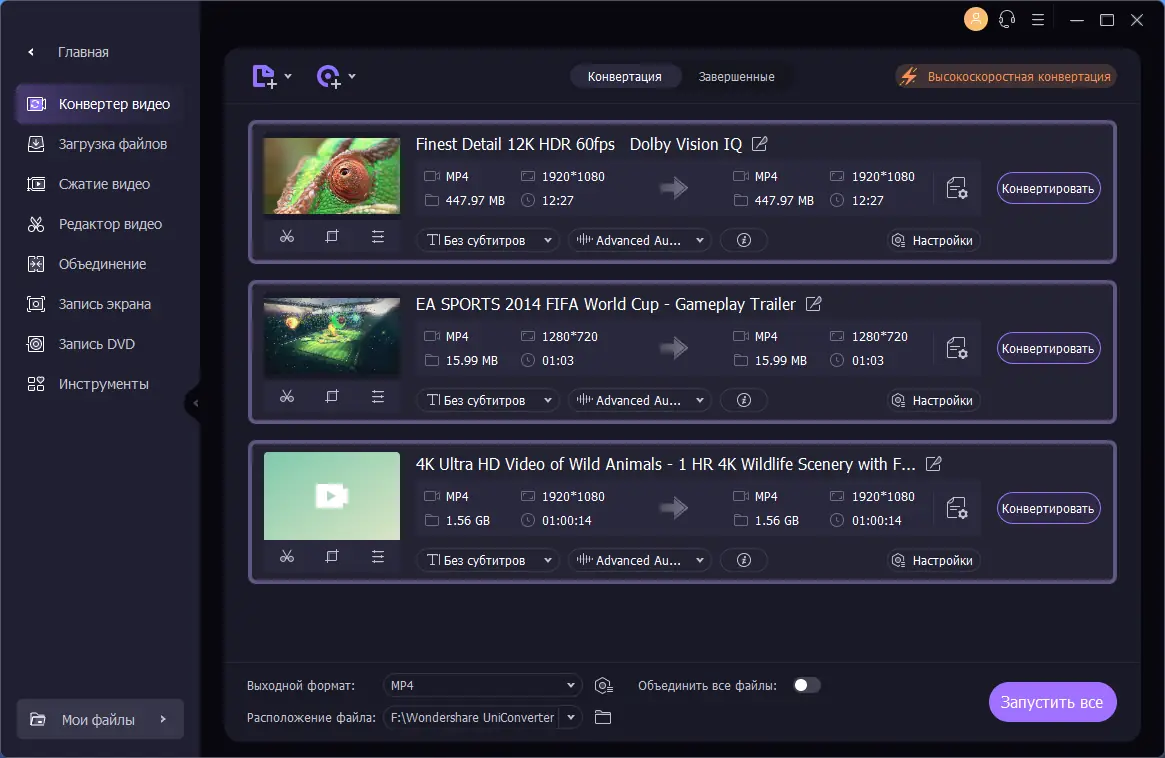Open Мои файлы panel
The height and width of the screenshot is (758, 1165).
(100, 719)
